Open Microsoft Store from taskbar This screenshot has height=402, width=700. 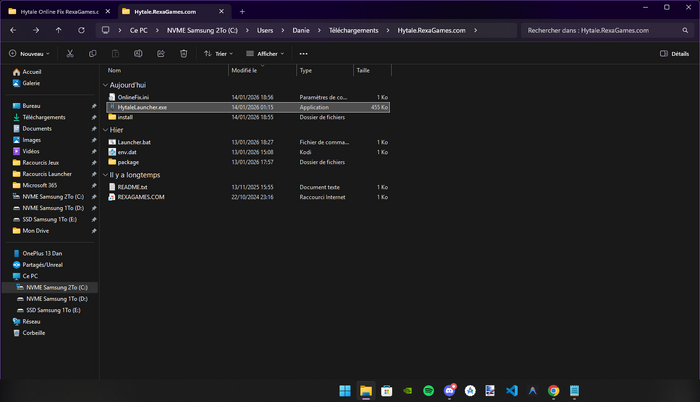(387, 391)
